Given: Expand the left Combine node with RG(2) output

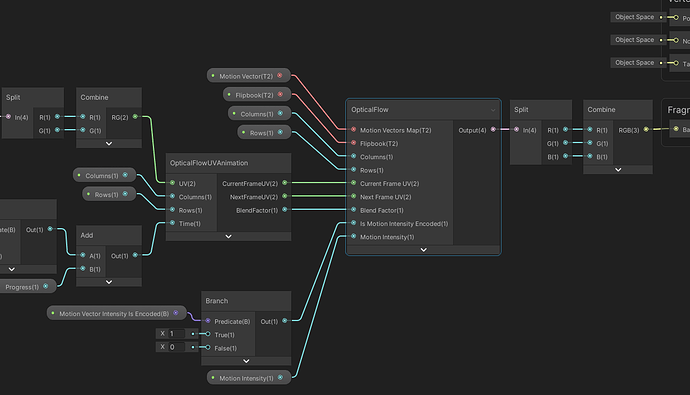Looking at the screenshot, I should click(109, 143).
